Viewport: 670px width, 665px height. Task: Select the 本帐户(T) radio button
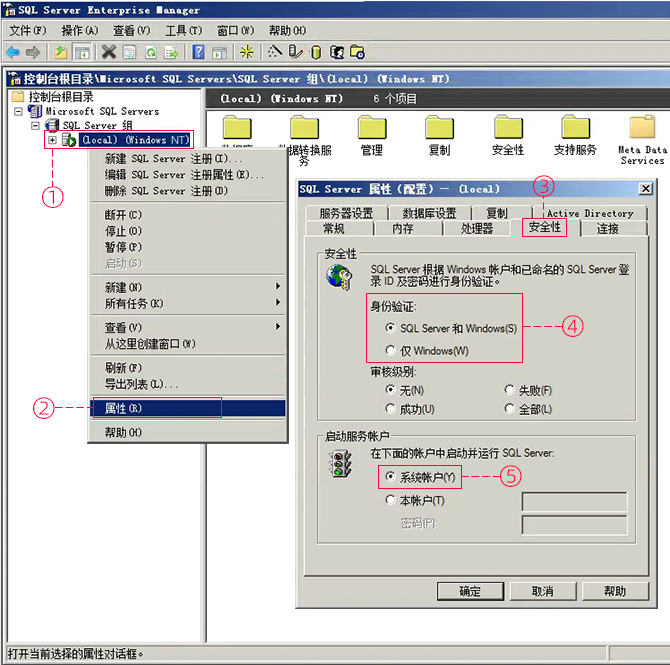click(391, 500)
